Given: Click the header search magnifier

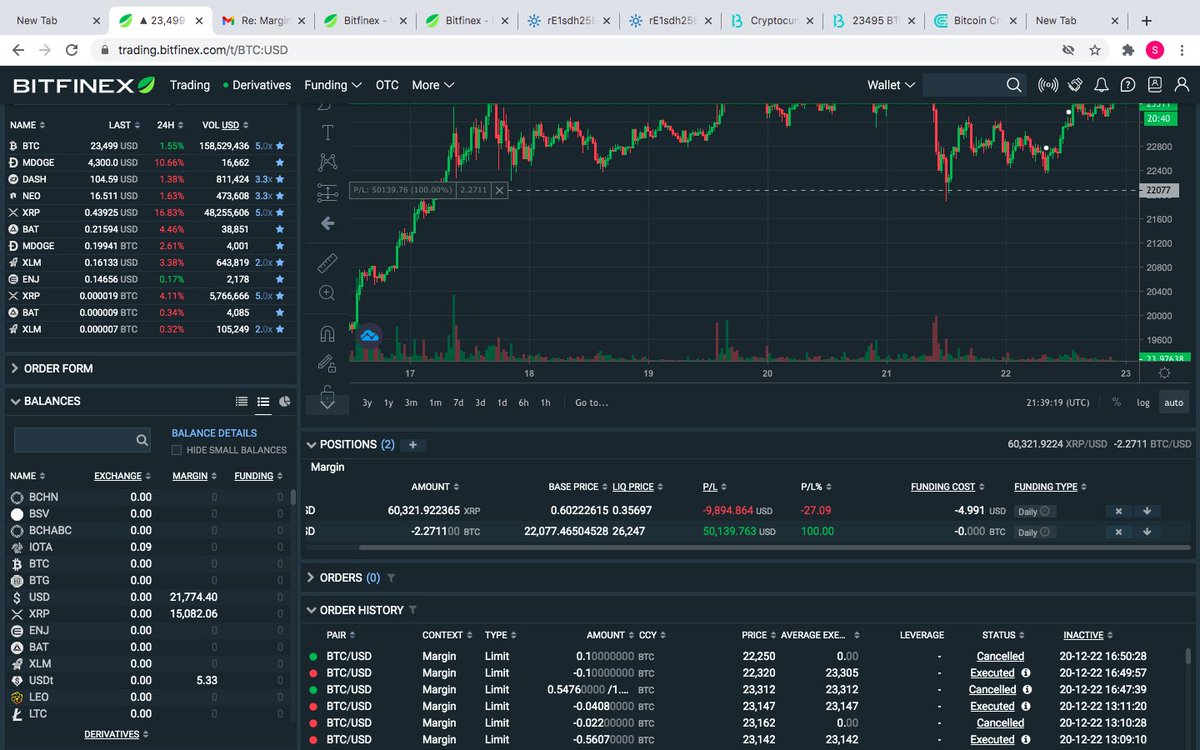Looking at the screenshot, I should [1014, 85].
